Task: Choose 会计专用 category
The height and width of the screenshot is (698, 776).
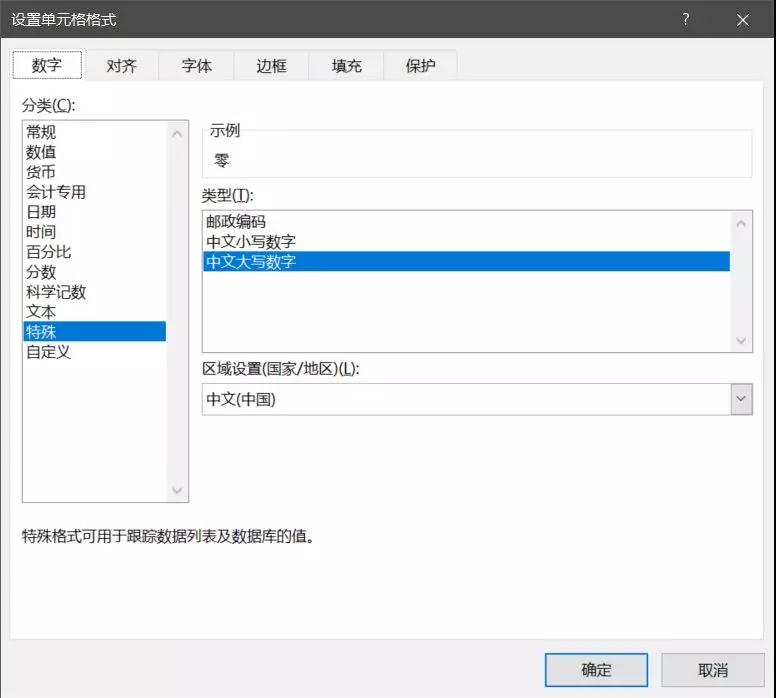Action: [x=94, y=192]
